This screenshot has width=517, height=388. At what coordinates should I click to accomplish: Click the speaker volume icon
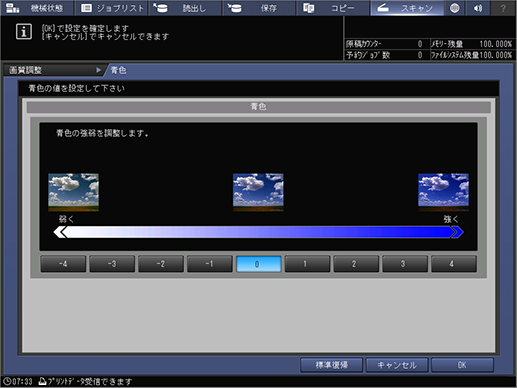478,8
